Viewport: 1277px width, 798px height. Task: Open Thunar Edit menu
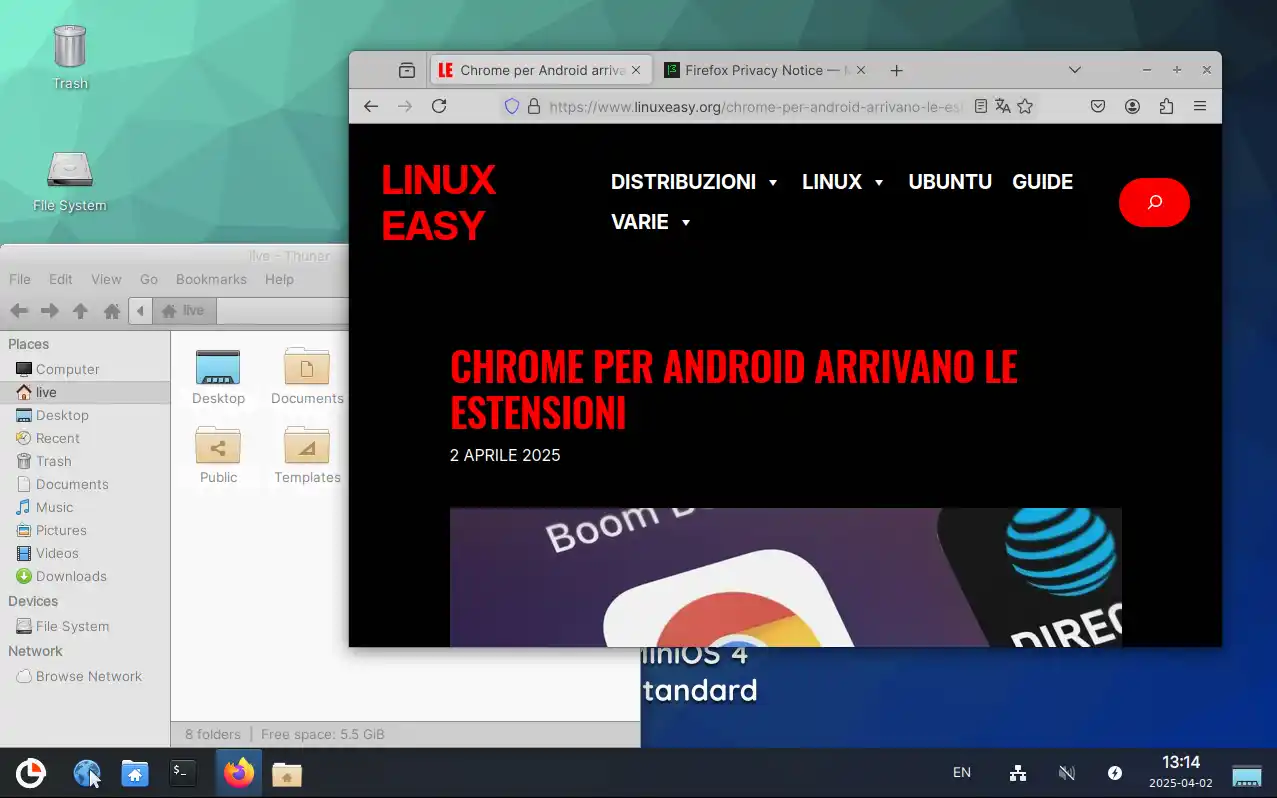click(61, 279)
